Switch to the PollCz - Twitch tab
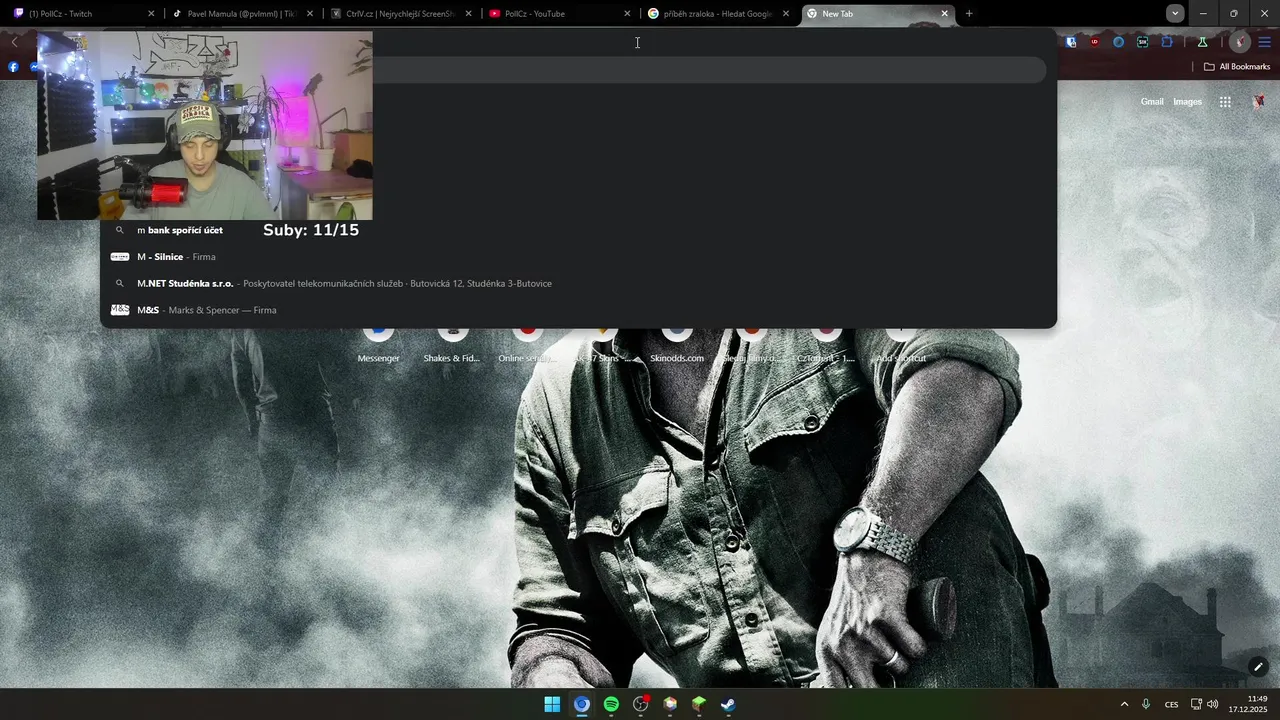Viewport: 1280px width, 720px height. 80,14
